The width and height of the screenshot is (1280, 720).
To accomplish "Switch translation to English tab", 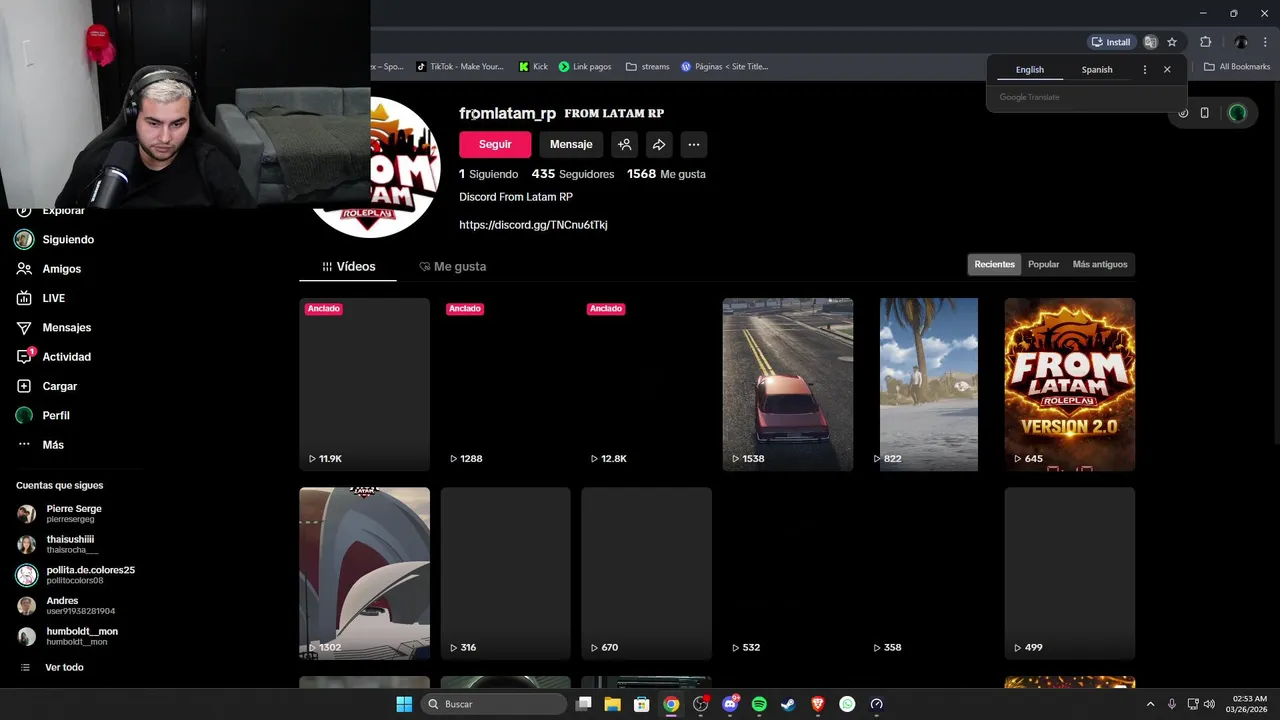I will point(1030,70).
